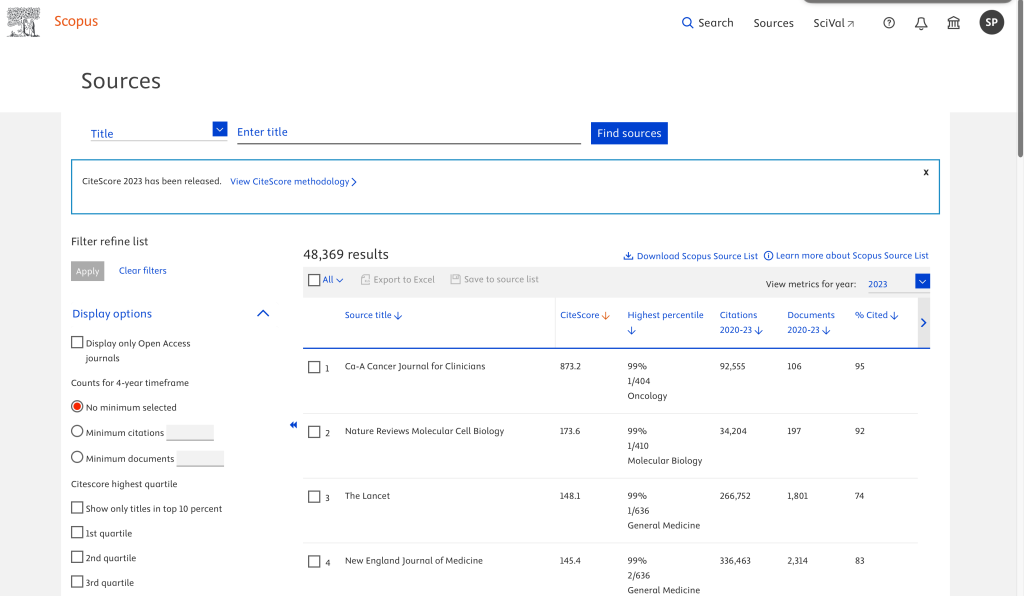Select The Lancet row checkbox
Viewport: 1024px width, 596px height.
[x=314, y=497]
